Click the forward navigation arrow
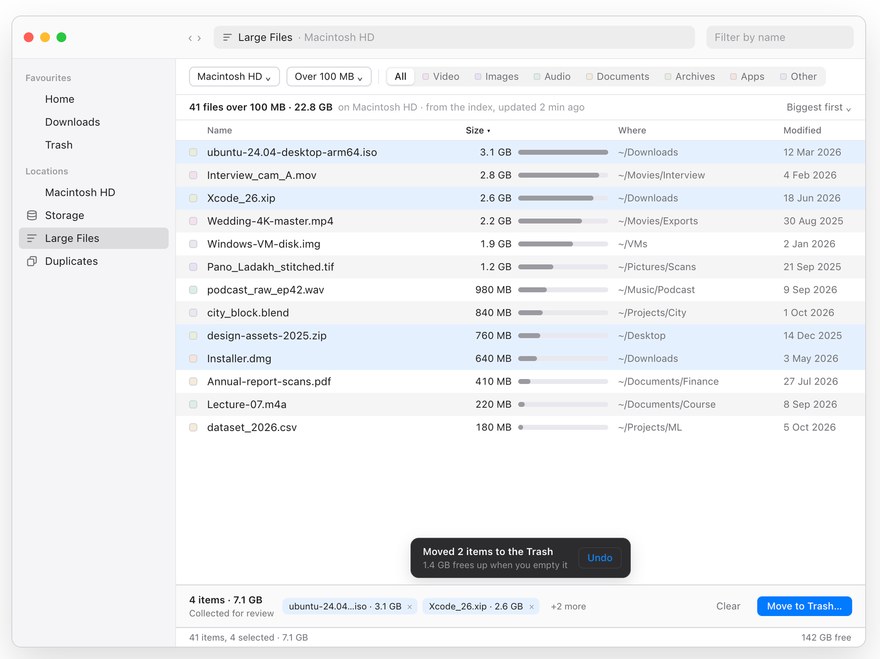The image size is (880, 659). click(x=199, y=38)
